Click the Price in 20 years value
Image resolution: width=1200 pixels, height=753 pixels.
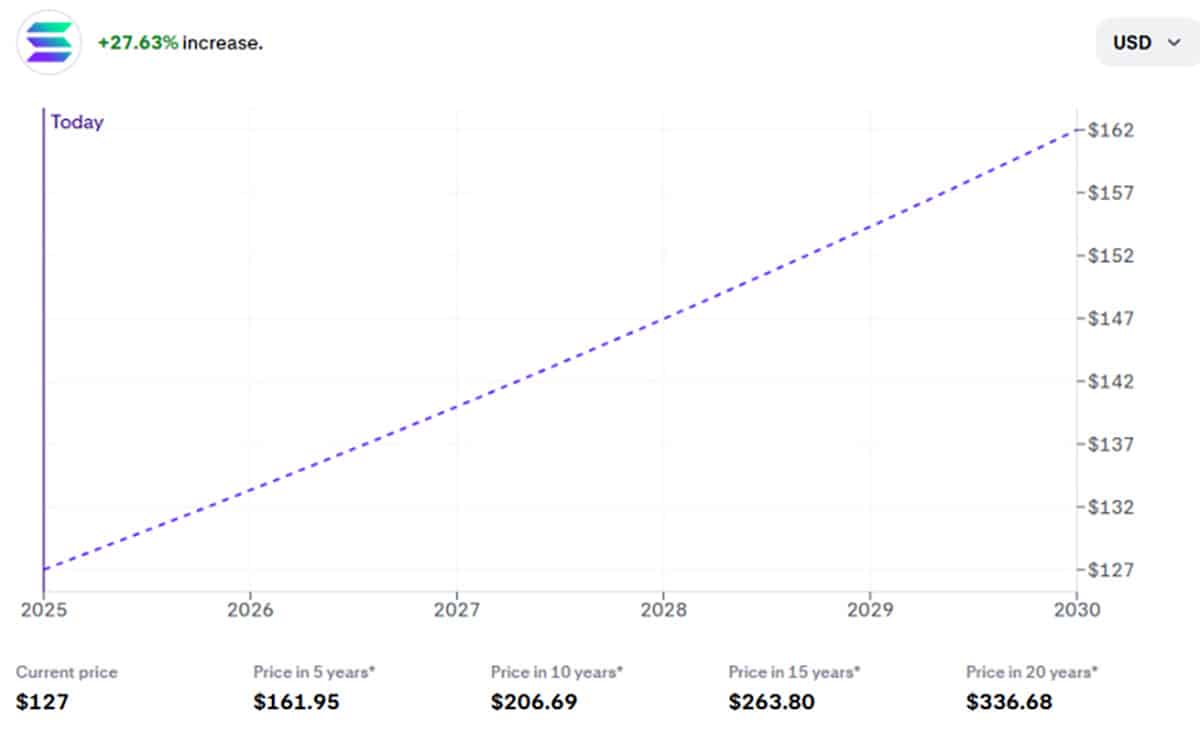1009,702
